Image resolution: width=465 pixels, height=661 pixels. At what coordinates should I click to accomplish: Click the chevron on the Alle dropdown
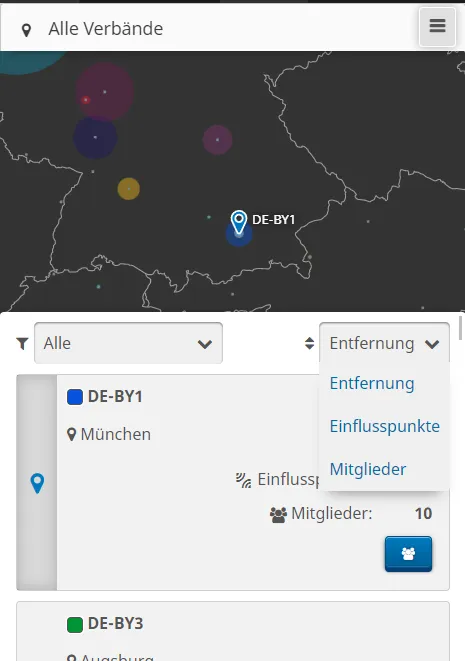(205, 344)
